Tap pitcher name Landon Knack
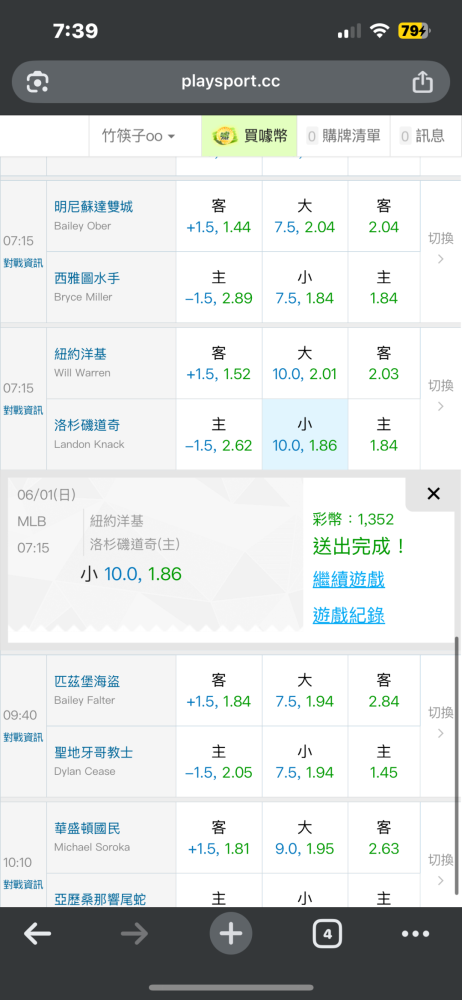 (89, 445)
